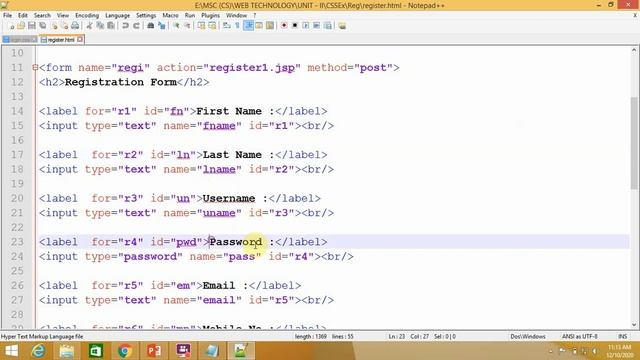Click the Stop Recording macro icon
Image resolution: width=640 pixels, height=360 pixels.
tap(295, 26)
